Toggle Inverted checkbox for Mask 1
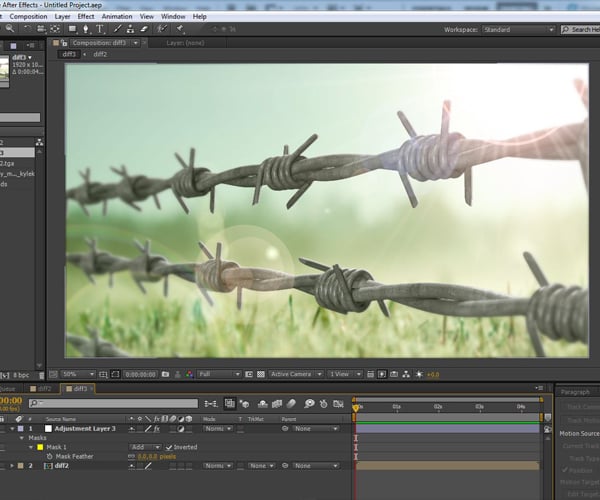The width and height of the screenshot is (600, 500). coord(169,447)
